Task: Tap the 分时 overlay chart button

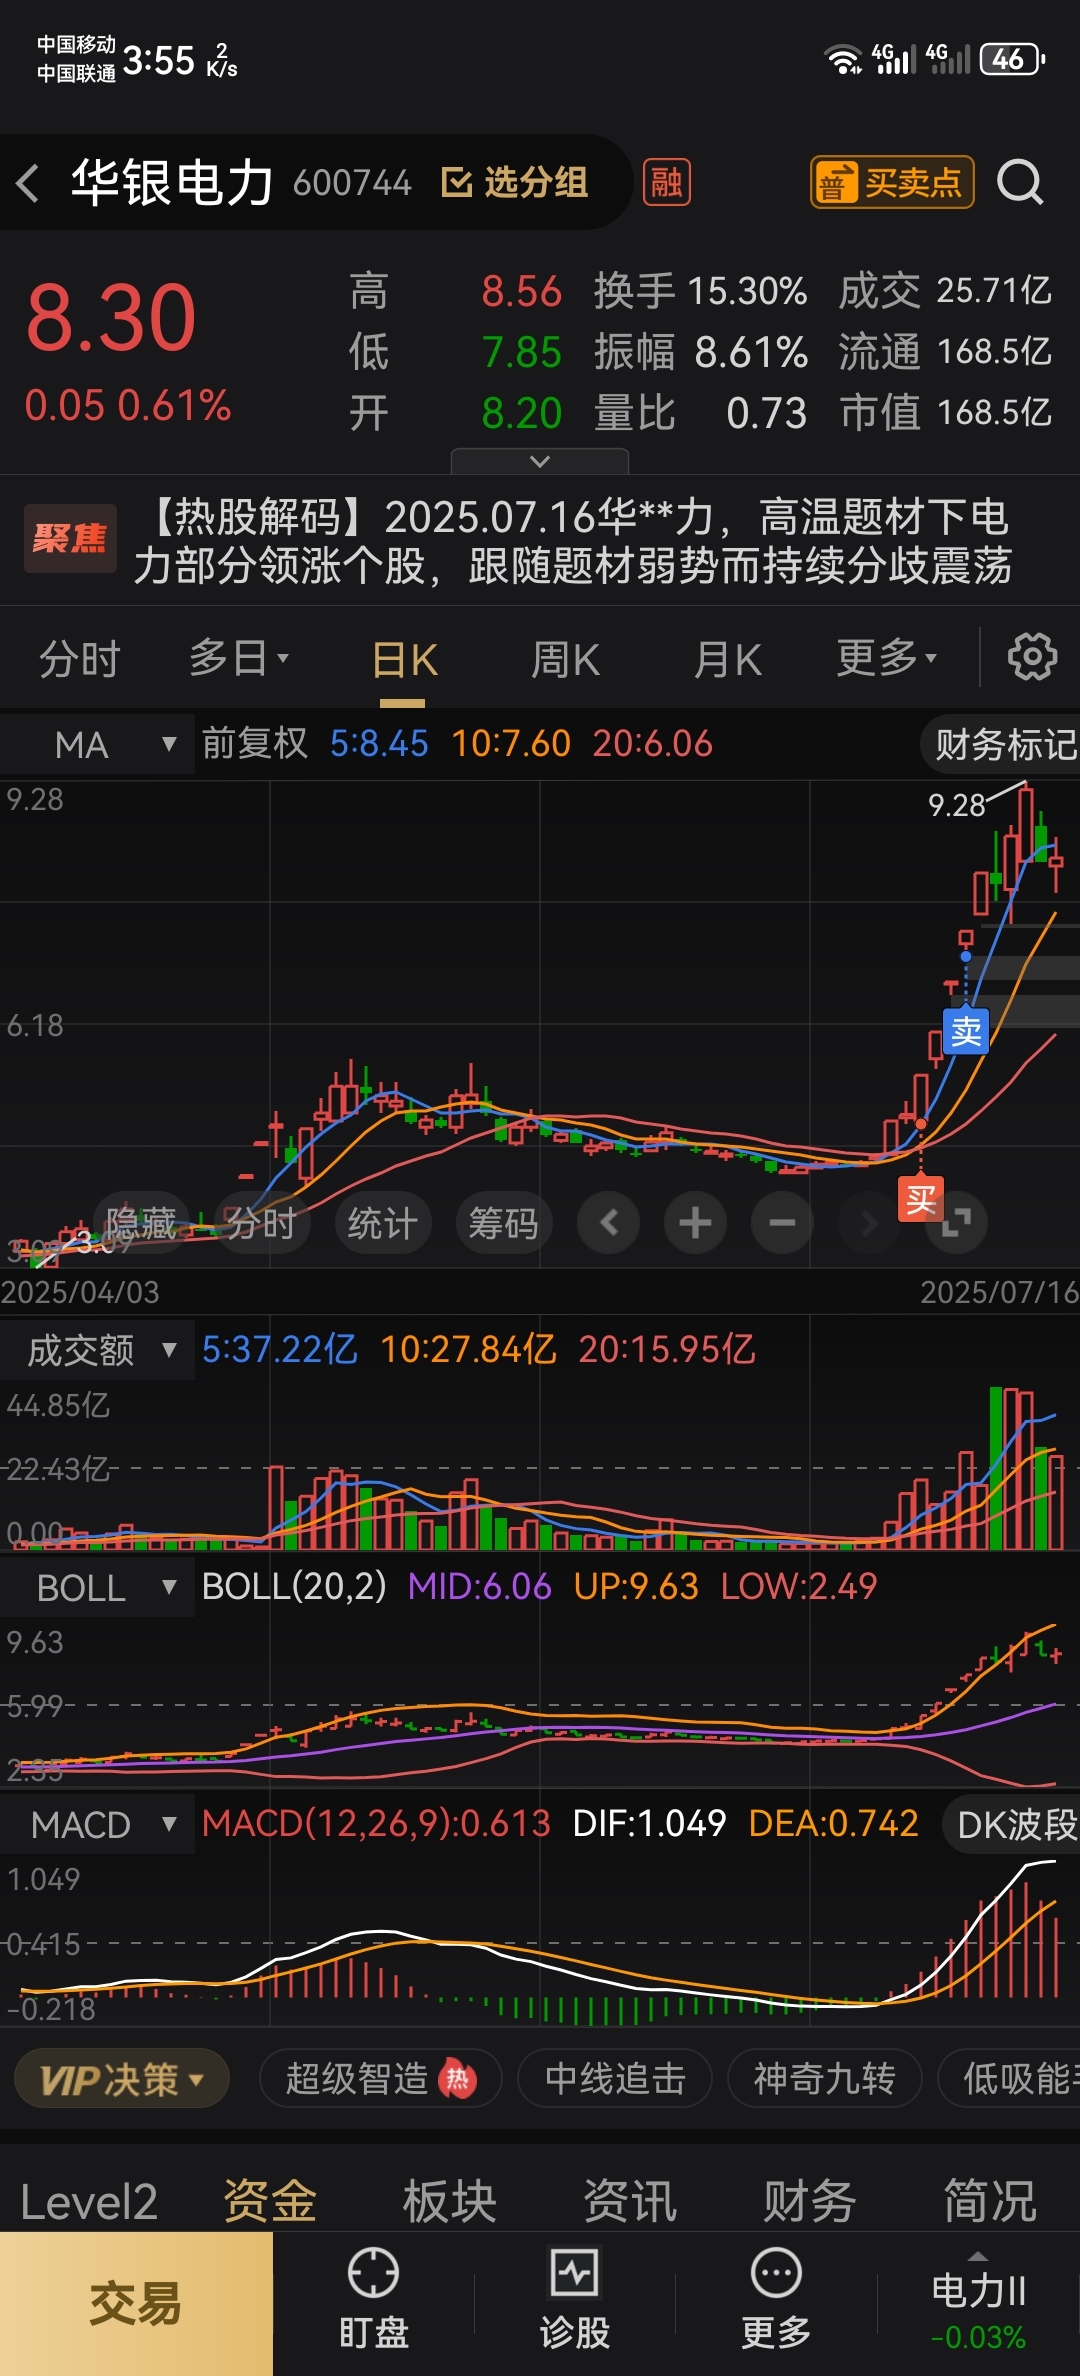Action: pyautogui.click(x=262, y=1223)
